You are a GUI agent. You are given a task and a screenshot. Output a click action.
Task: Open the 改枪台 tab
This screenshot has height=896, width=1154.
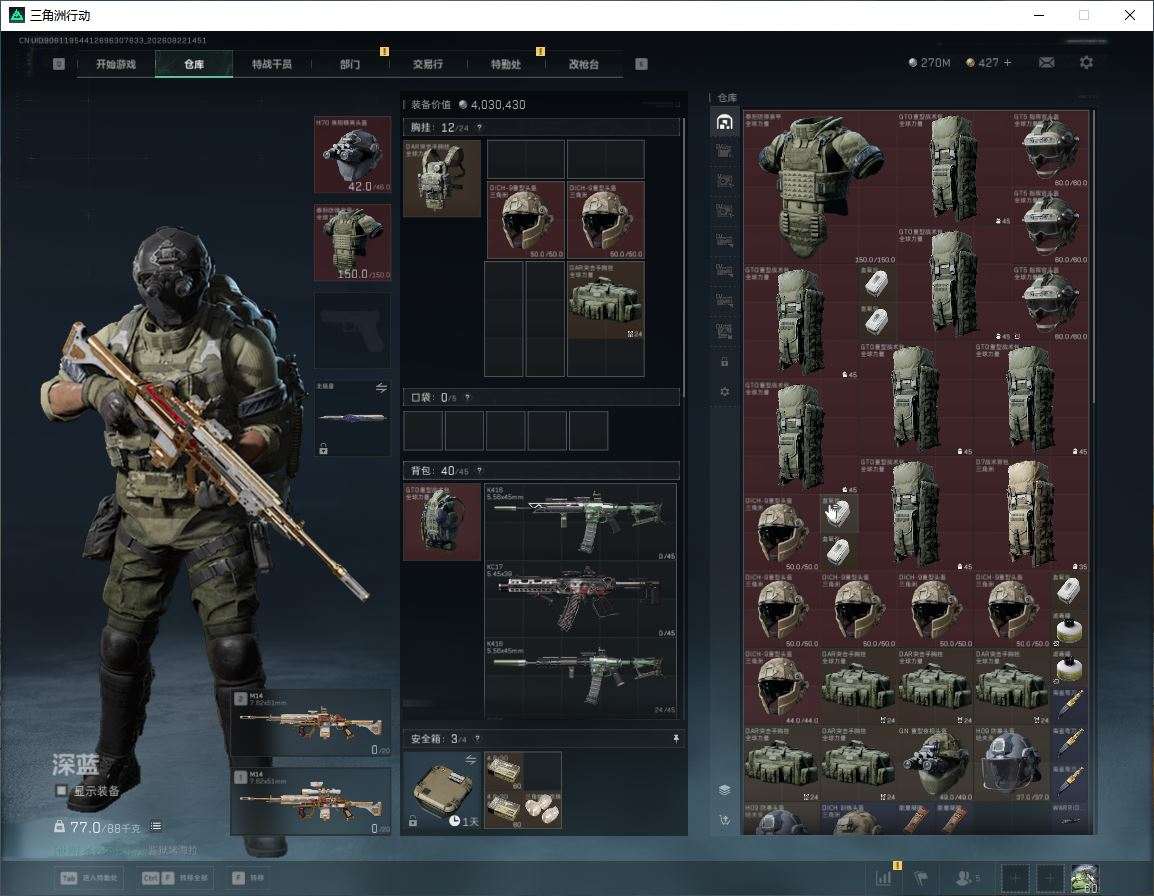[584, 64]
